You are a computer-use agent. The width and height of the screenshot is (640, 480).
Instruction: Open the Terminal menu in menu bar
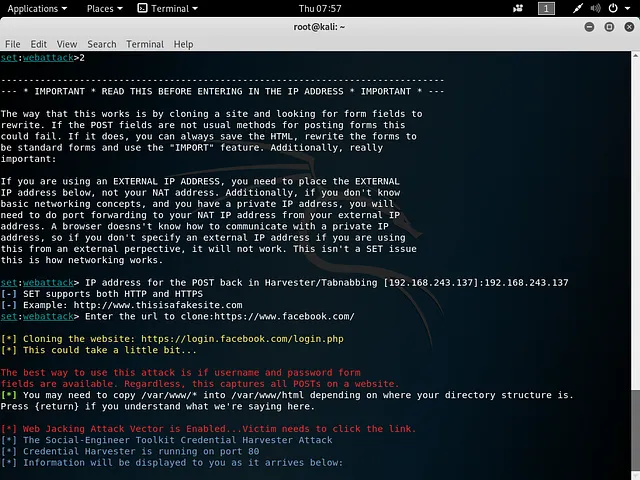145,44
